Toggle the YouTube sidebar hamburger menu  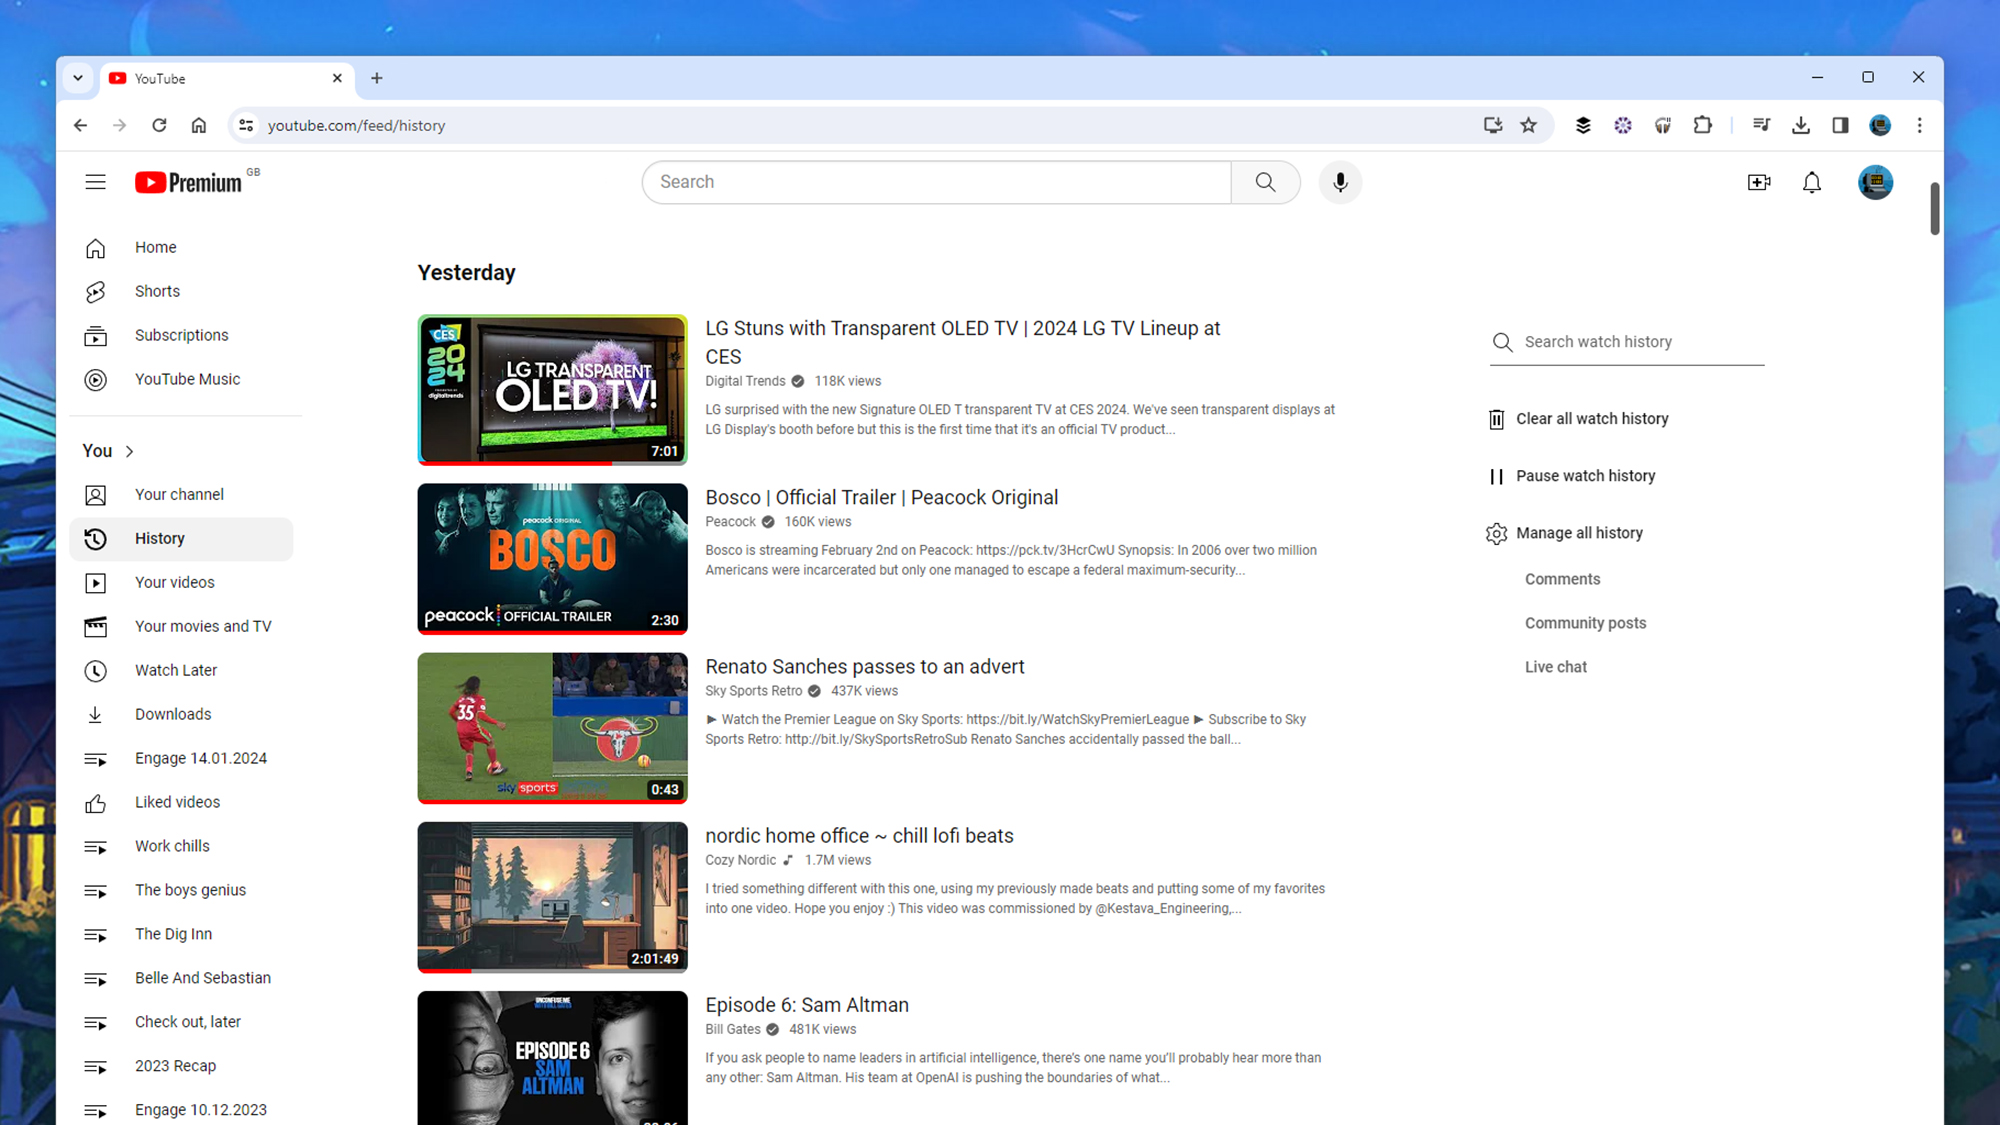pyautogui.click(x=93, y=180)
